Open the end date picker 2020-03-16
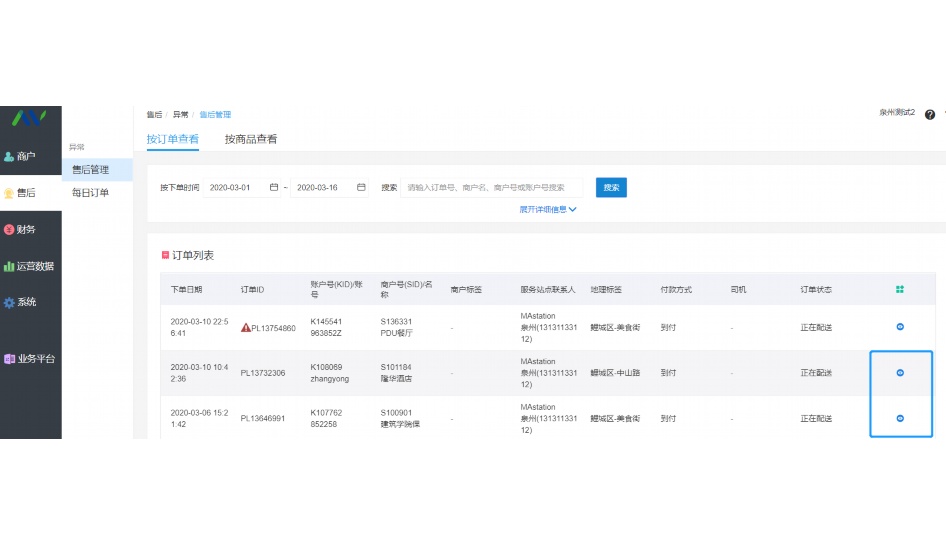This screenshot has width=946, height=545. click(x=328, y=187)
